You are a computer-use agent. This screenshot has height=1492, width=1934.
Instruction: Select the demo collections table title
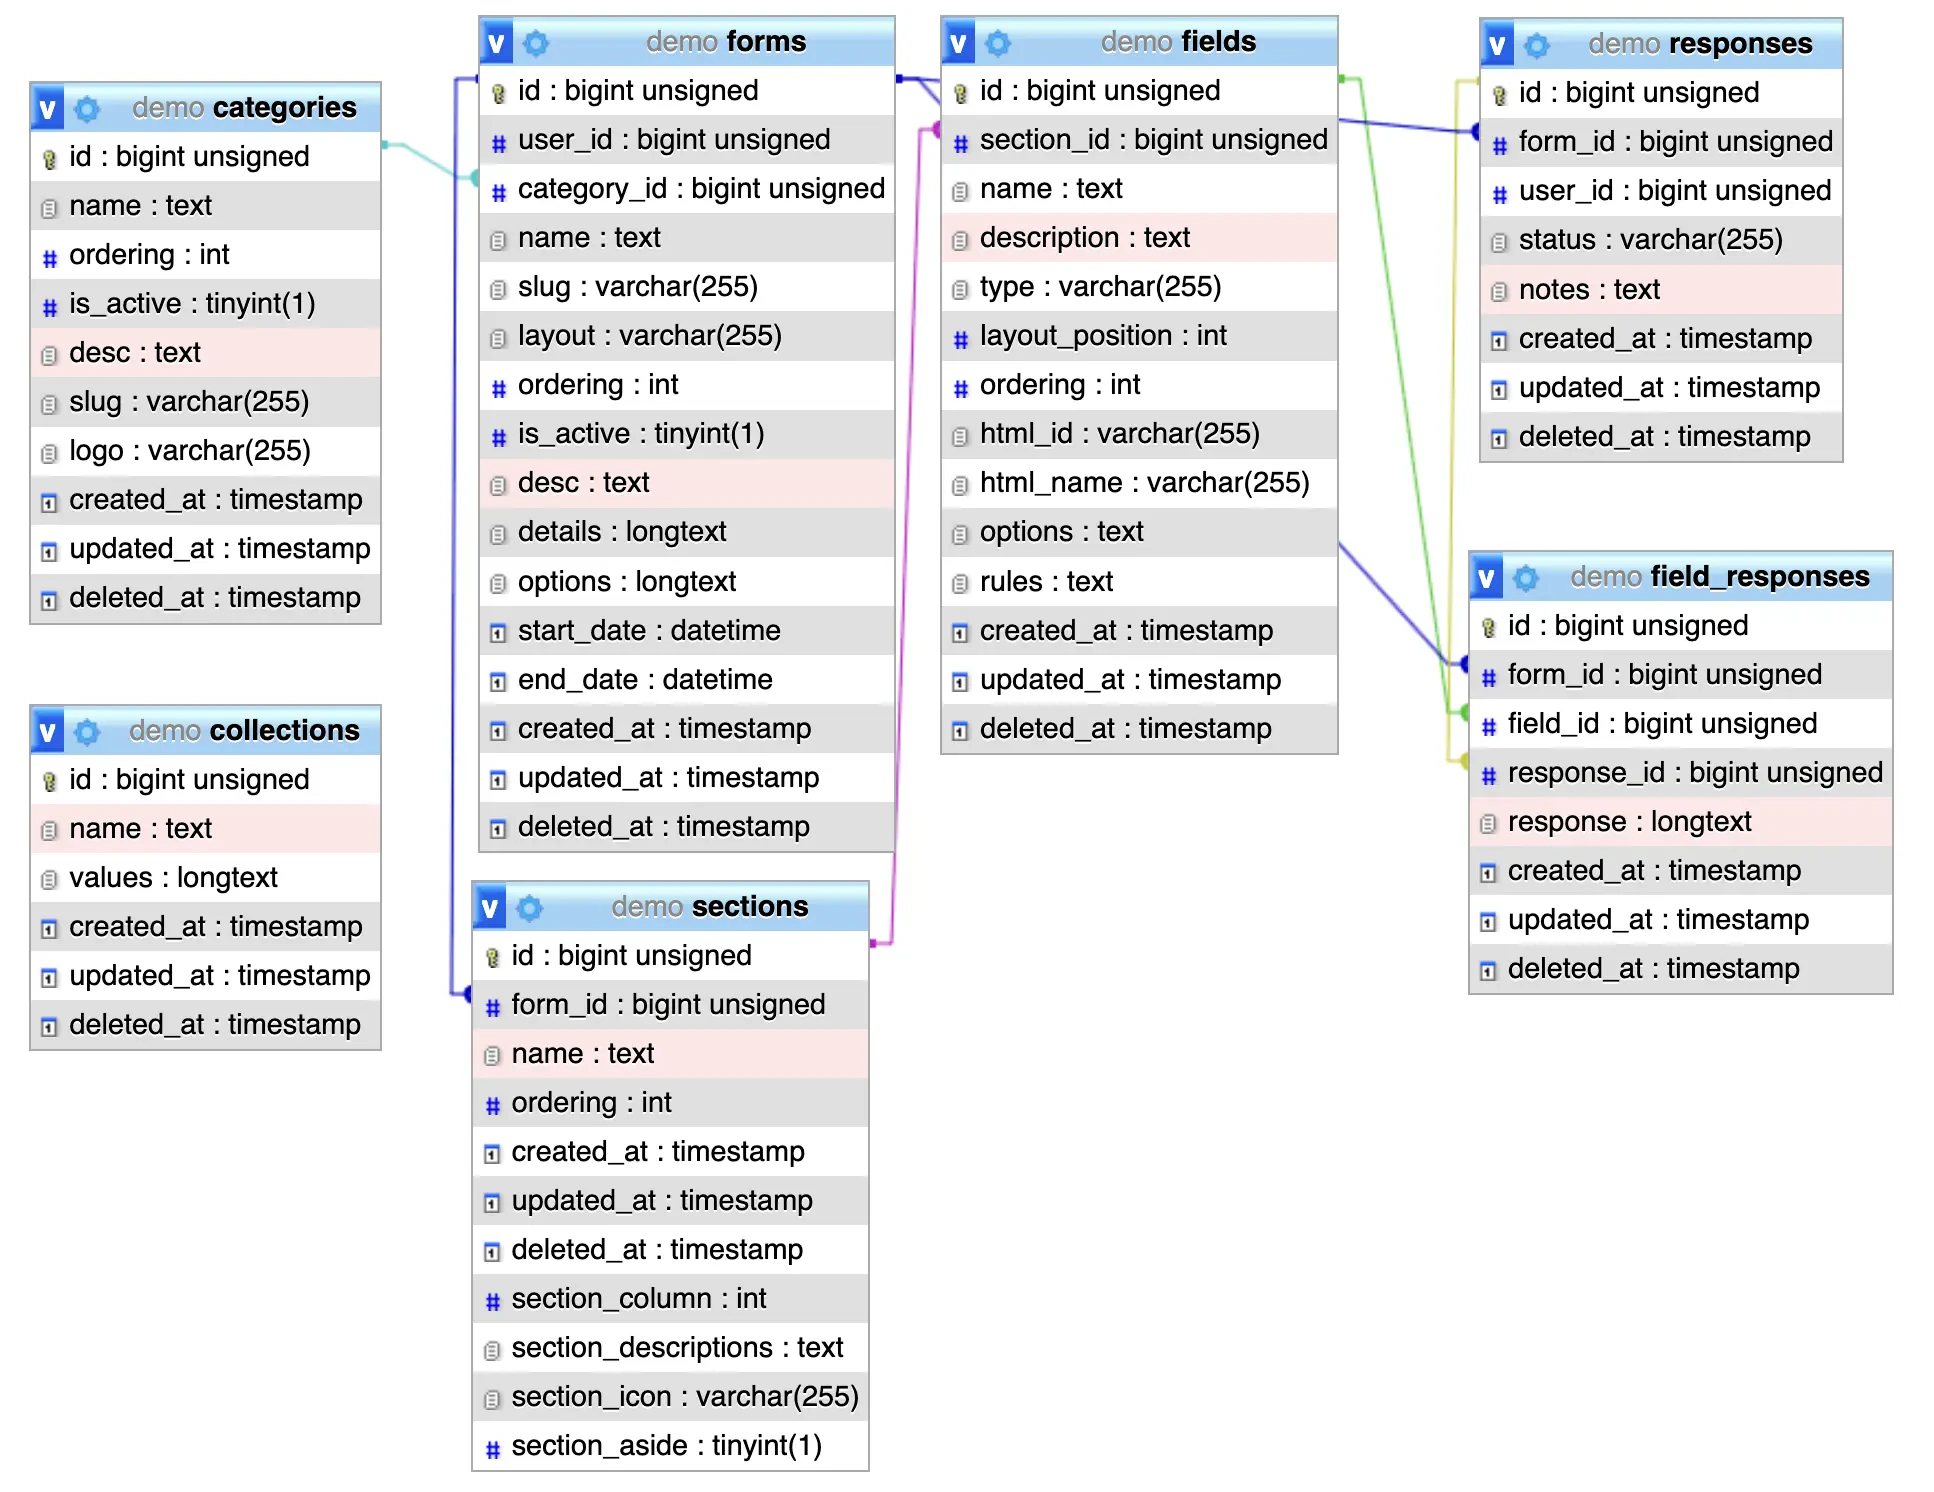click(244, 731)
